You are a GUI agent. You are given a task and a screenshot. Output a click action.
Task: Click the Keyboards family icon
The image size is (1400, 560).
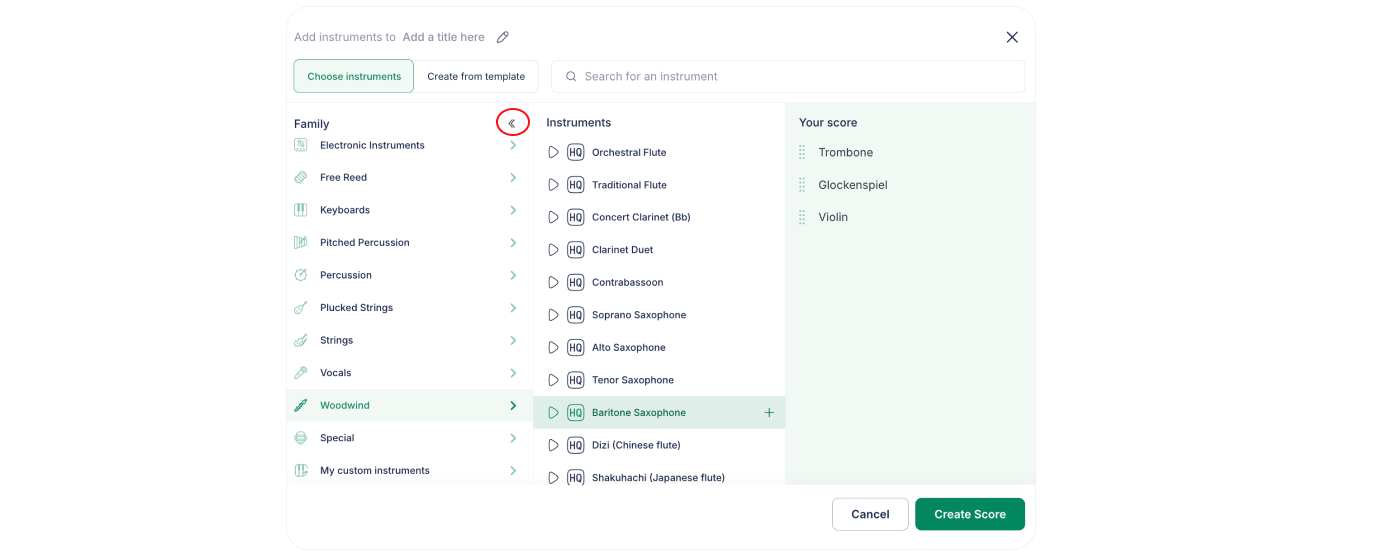click(x=301, y=210)
